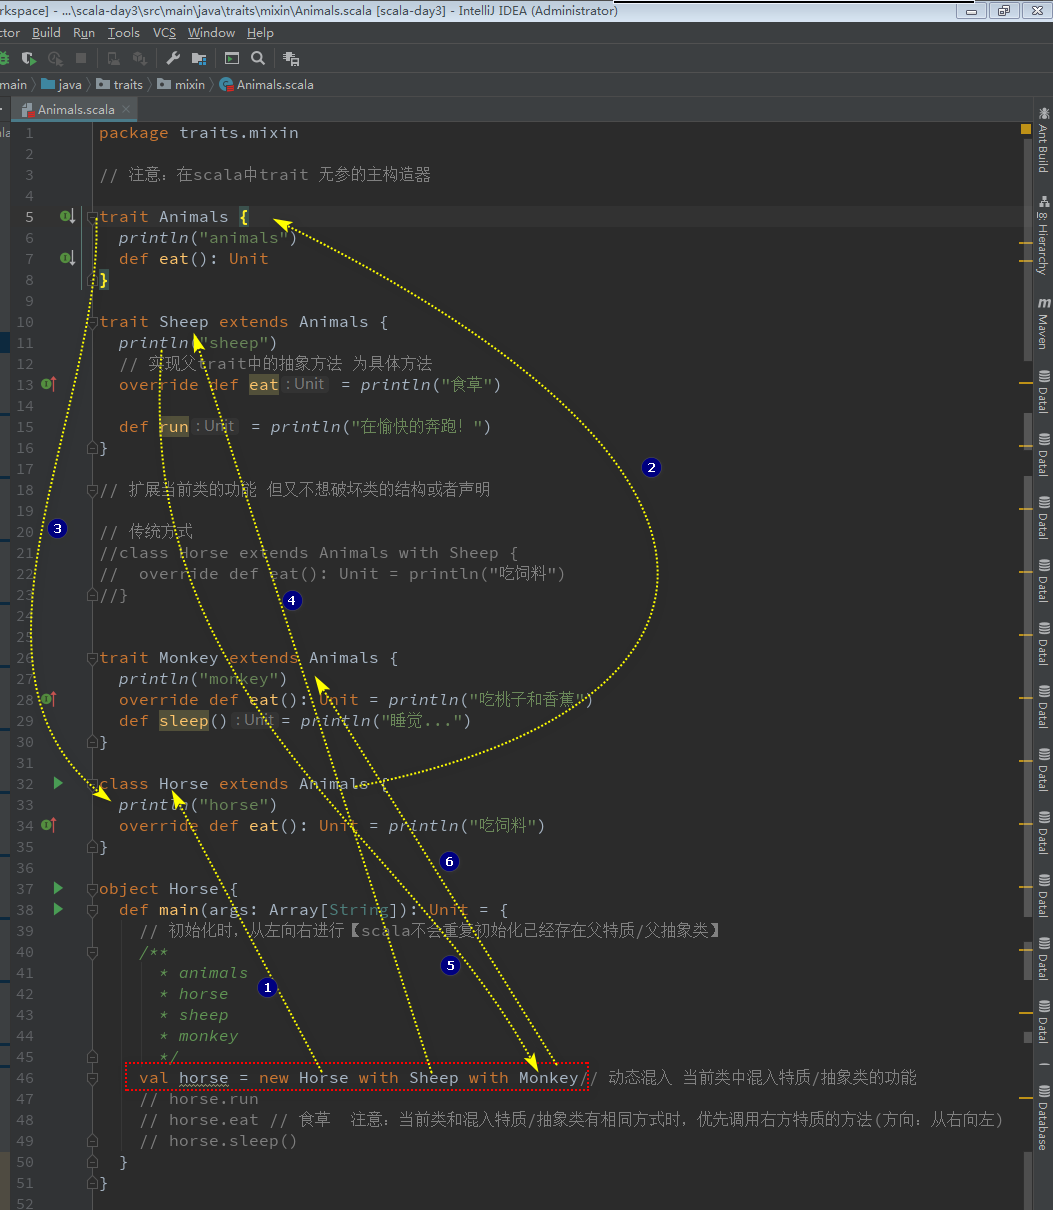Collapse the trait Animals code block

pos(92,217)
